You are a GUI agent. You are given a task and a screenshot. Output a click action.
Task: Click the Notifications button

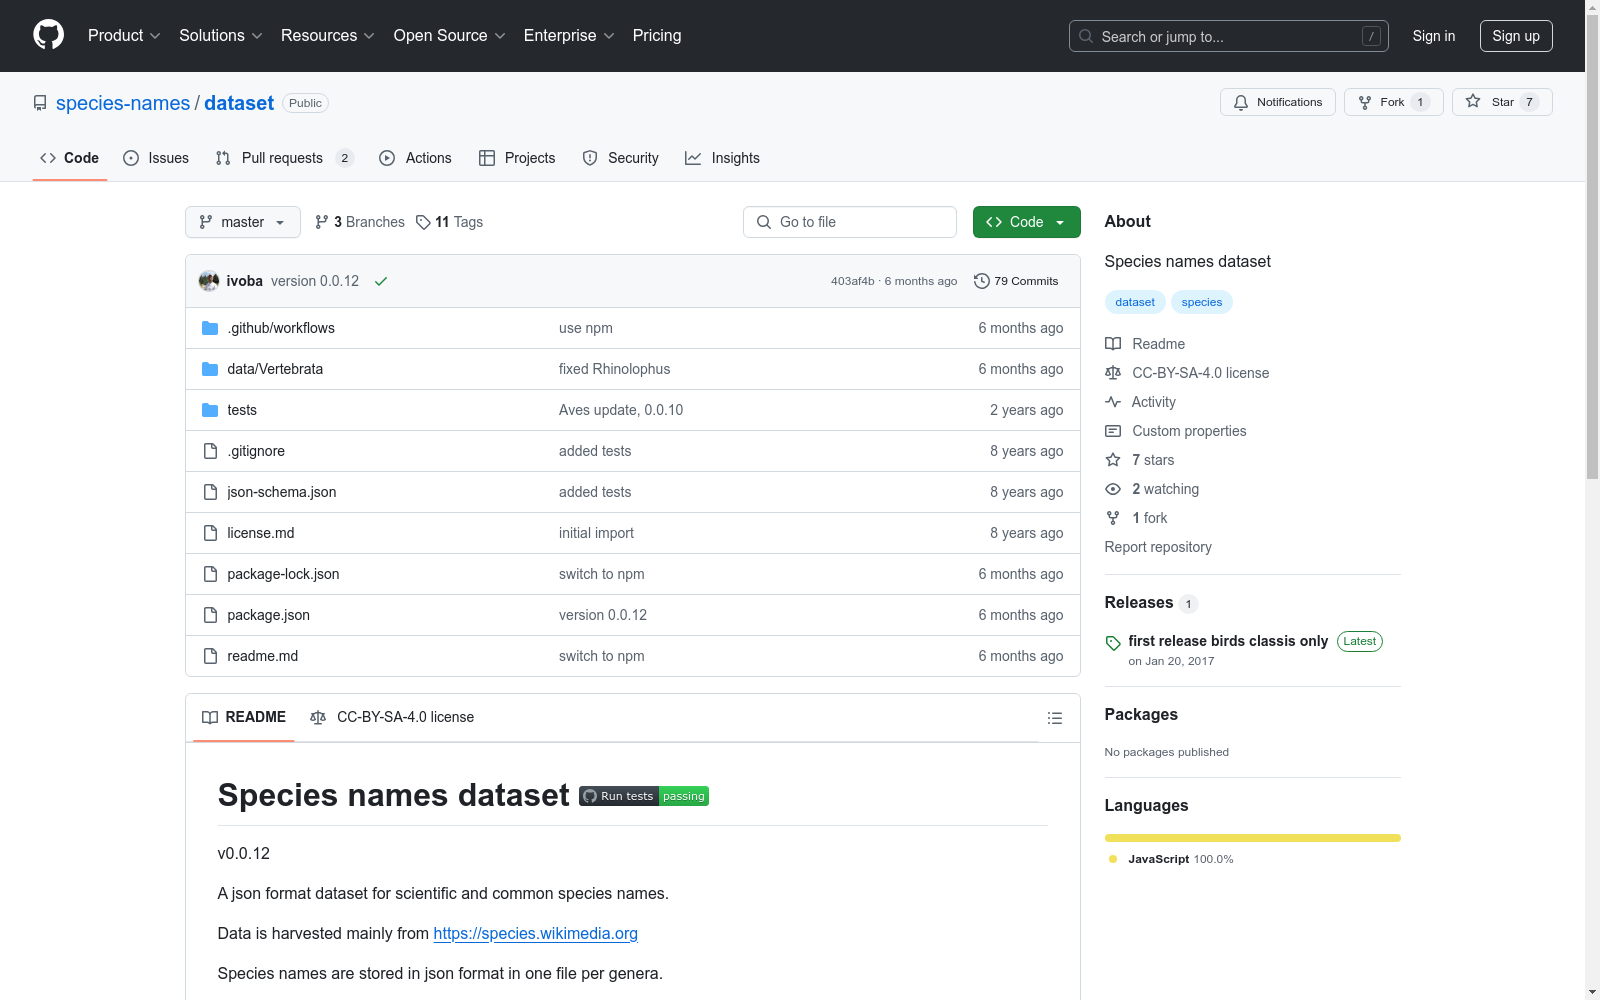(x=1278, y=102)
